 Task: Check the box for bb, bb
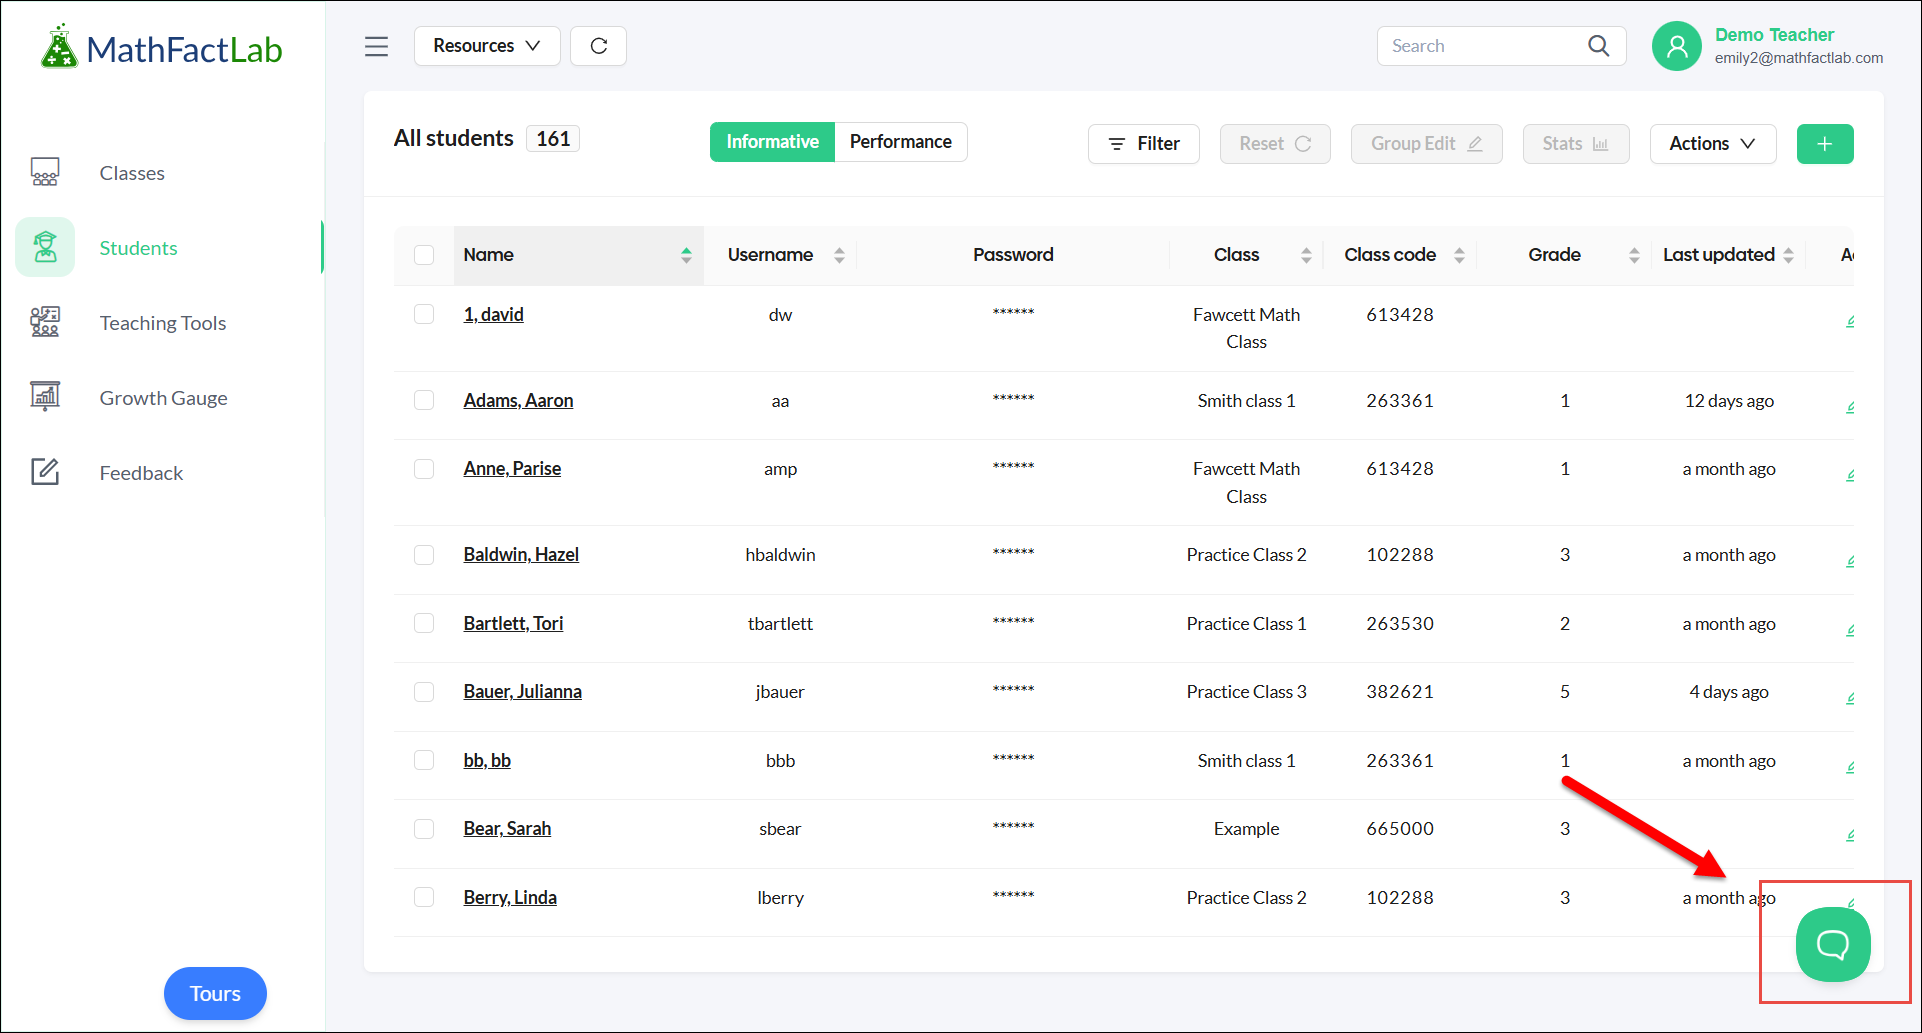[x=424, y=760]
